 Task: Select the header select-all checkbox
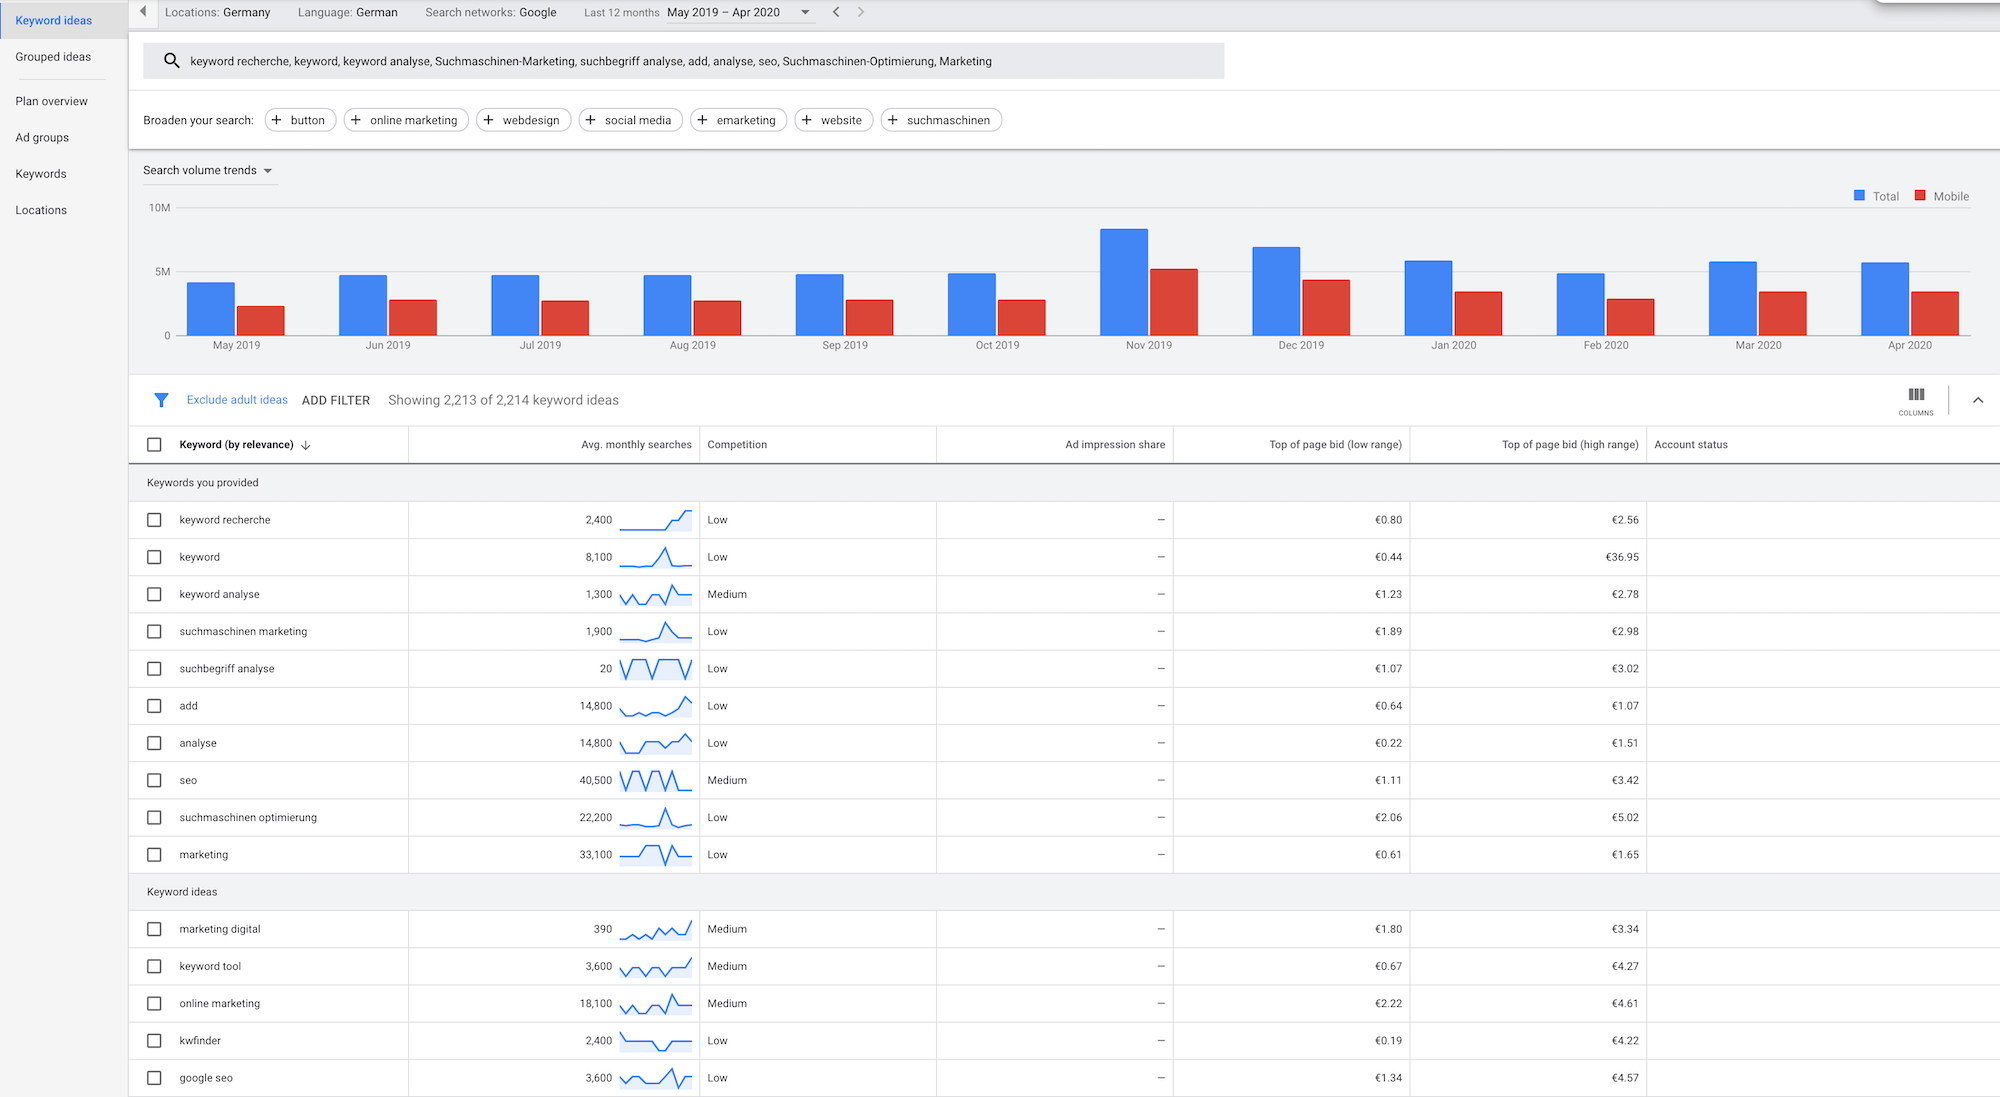(x=154, y=445)
